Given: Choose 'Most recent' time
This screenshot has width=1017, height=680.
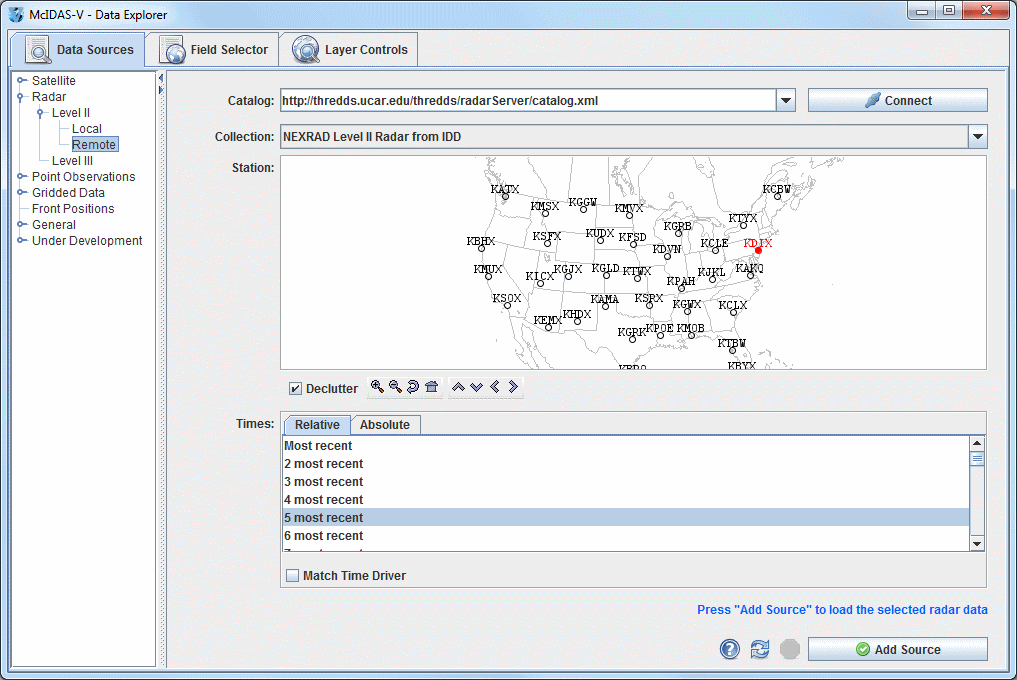Looking at the screenshot, I should pos(627,446).
